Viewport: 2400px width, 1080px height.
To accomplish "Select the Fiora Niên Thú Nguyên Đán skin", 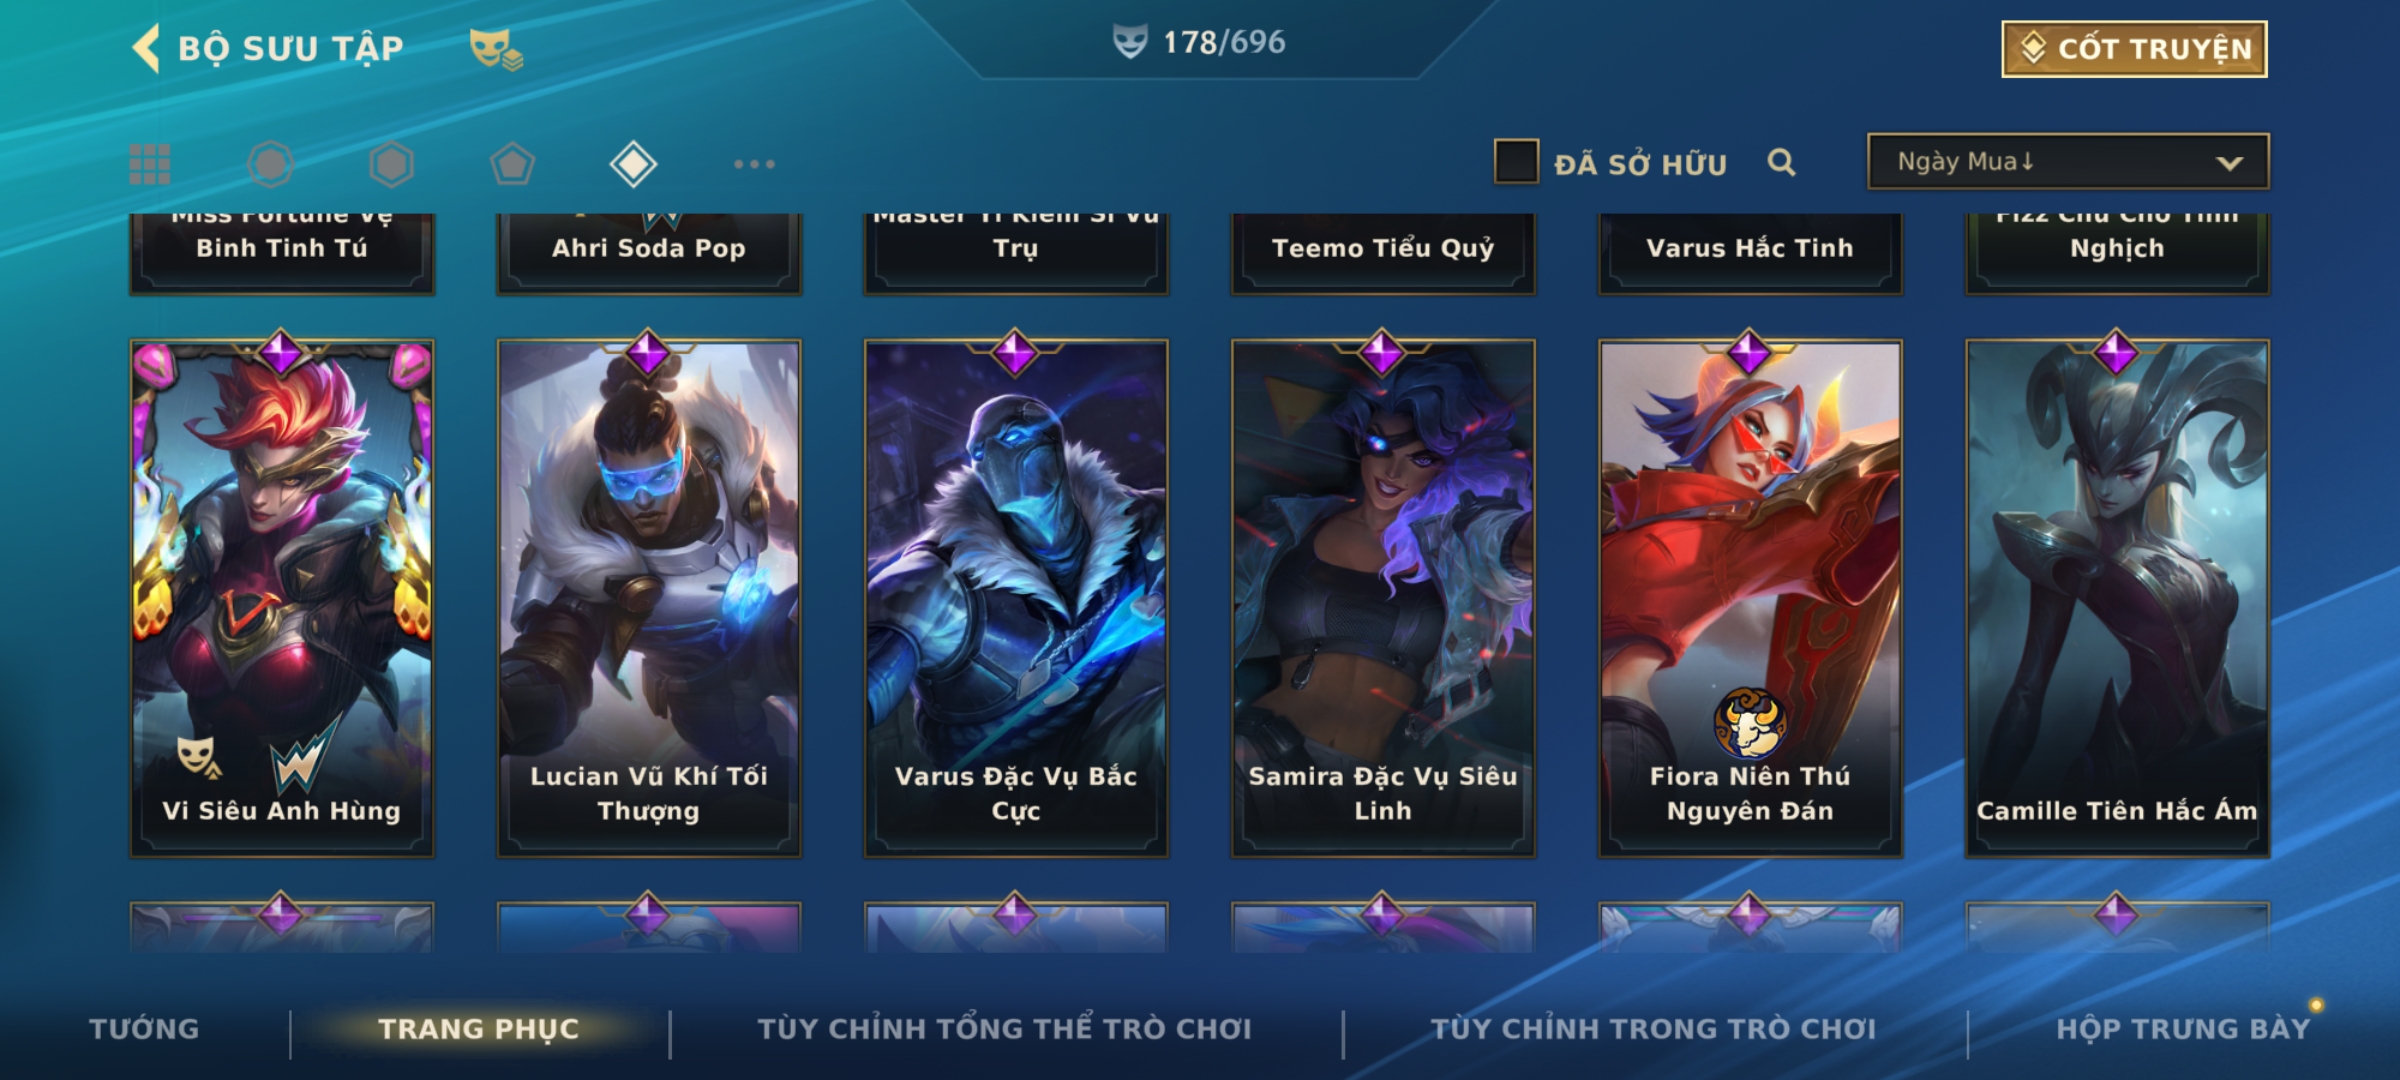I will click(x=1750, y=598).
